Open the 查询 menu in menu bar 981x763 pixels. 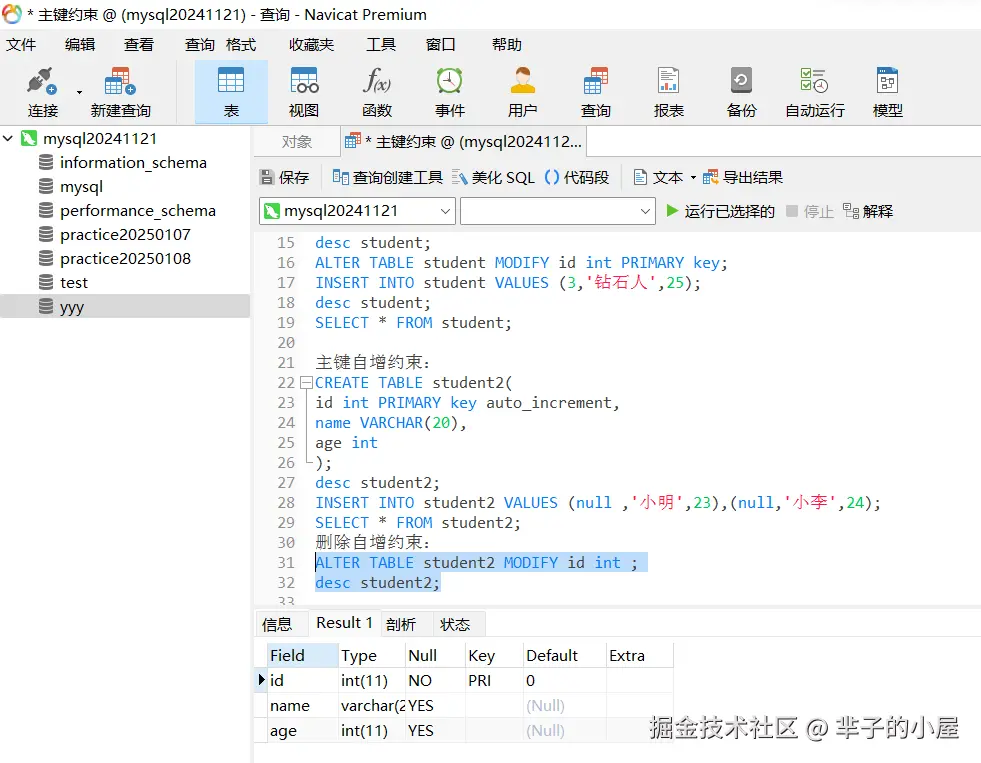click(200, 44)
